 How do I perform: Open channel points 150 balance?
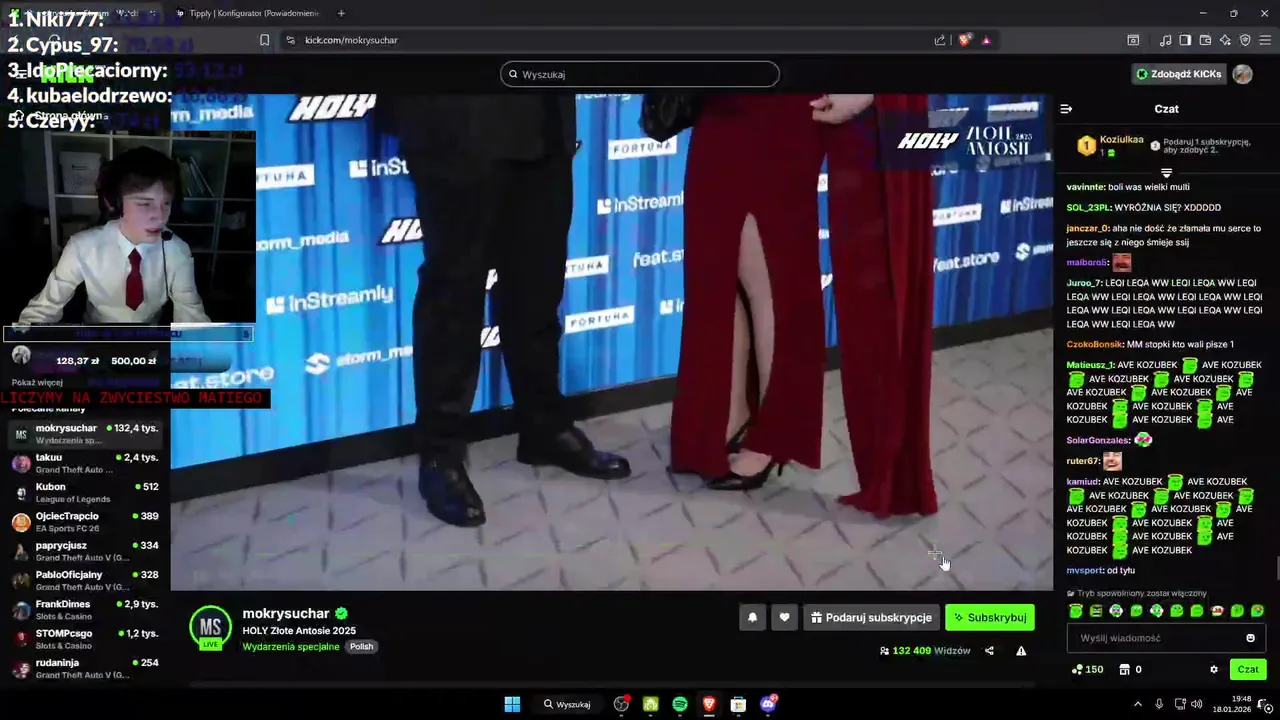[1088, 670]
